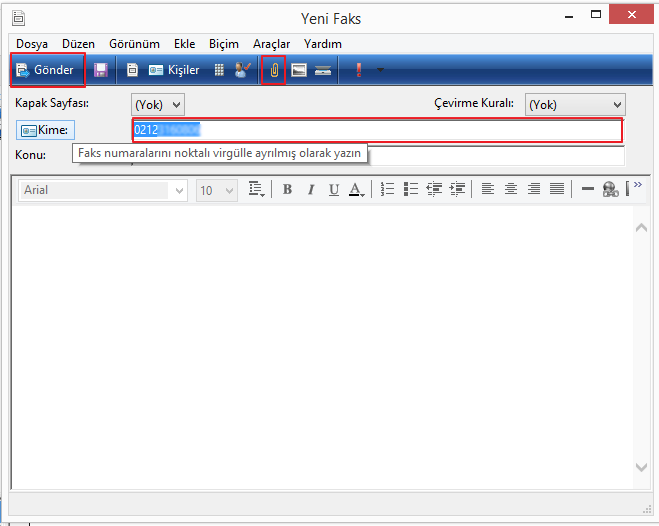Click the scrollbar down arrow

click(x=641, y=467)
